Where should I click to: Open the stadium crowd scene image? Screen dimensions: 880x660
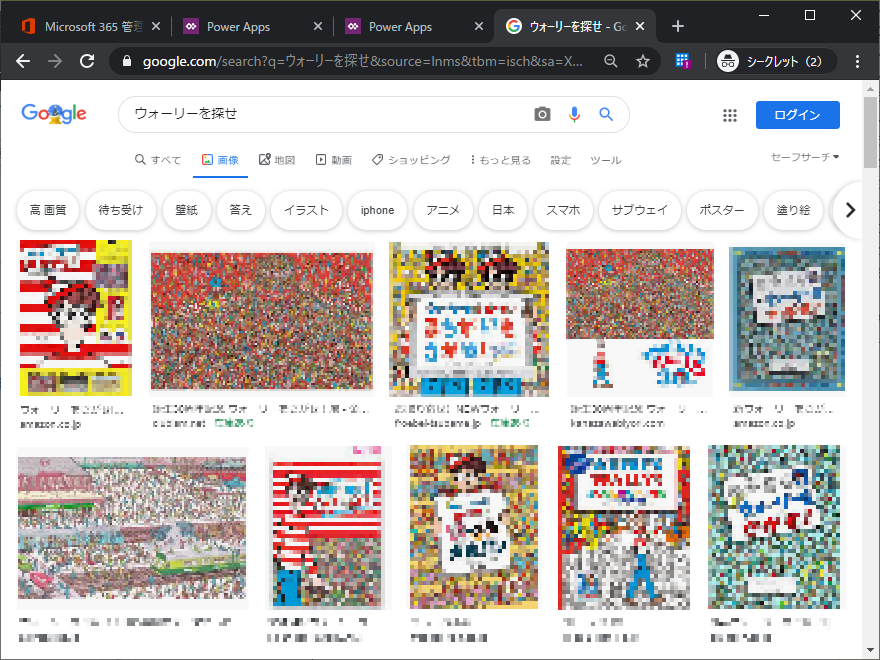point(132,528)
